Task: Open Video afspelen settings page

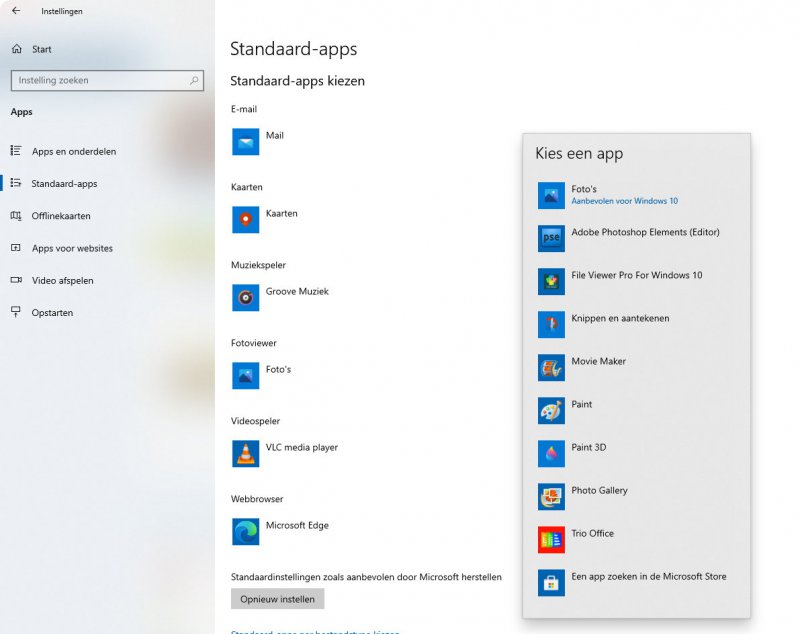Action: (63, 281)
